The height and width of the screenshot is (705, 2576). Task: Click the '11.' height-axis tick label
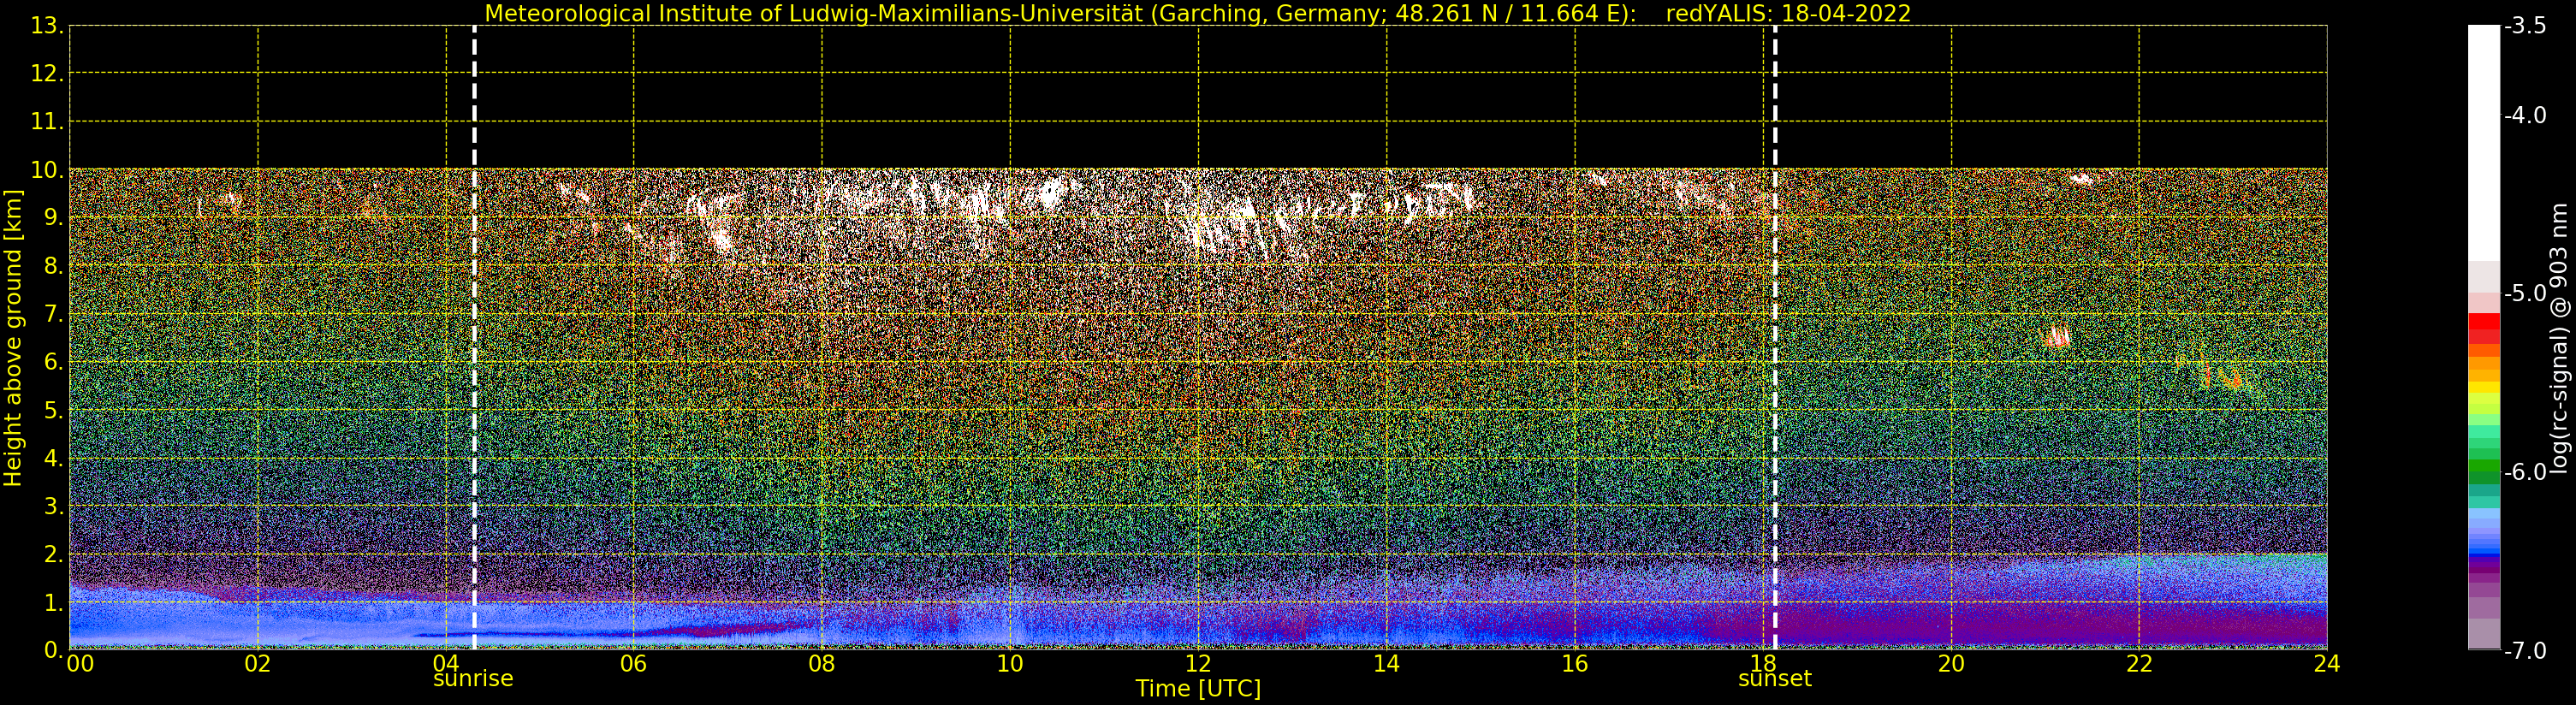pyautogui.click(x=47, y=122)
